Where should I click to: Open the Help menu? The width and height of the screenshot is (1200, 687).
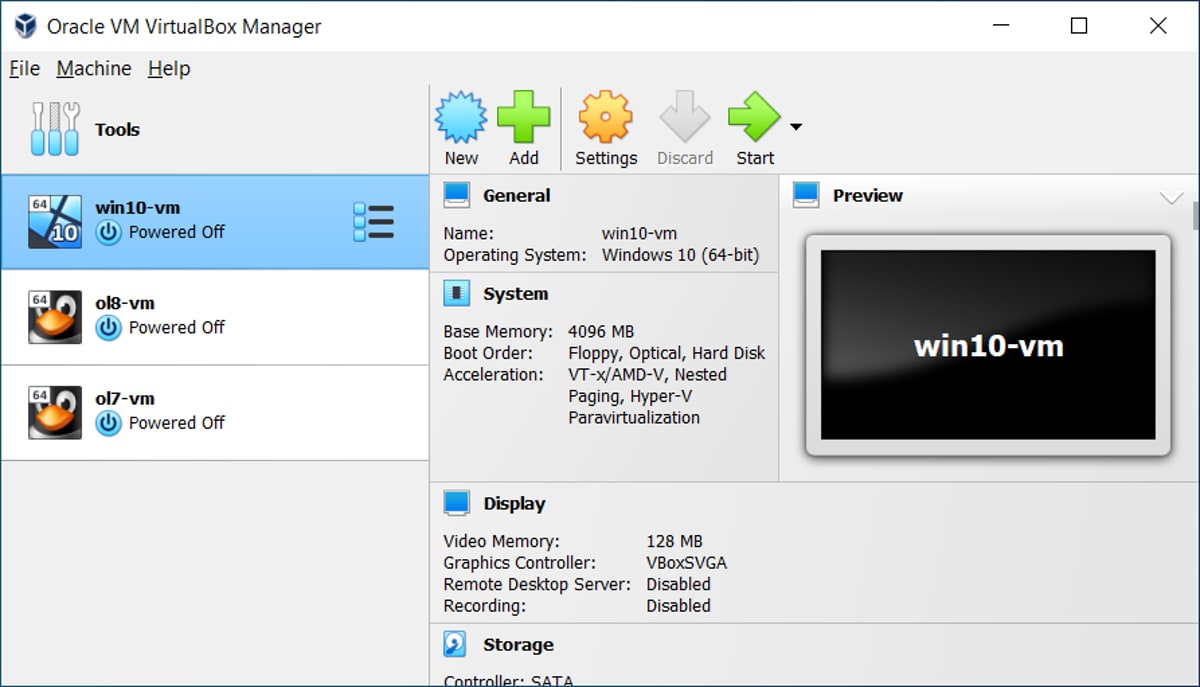point(168,68)
